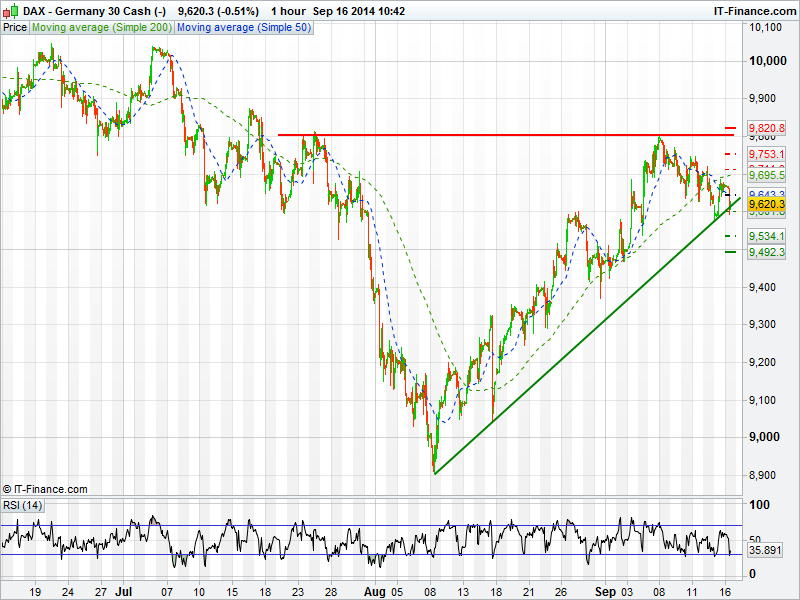Select the Price legend label
The height and width of the screenshot is (600, 800).
click(x=15, y=28)
